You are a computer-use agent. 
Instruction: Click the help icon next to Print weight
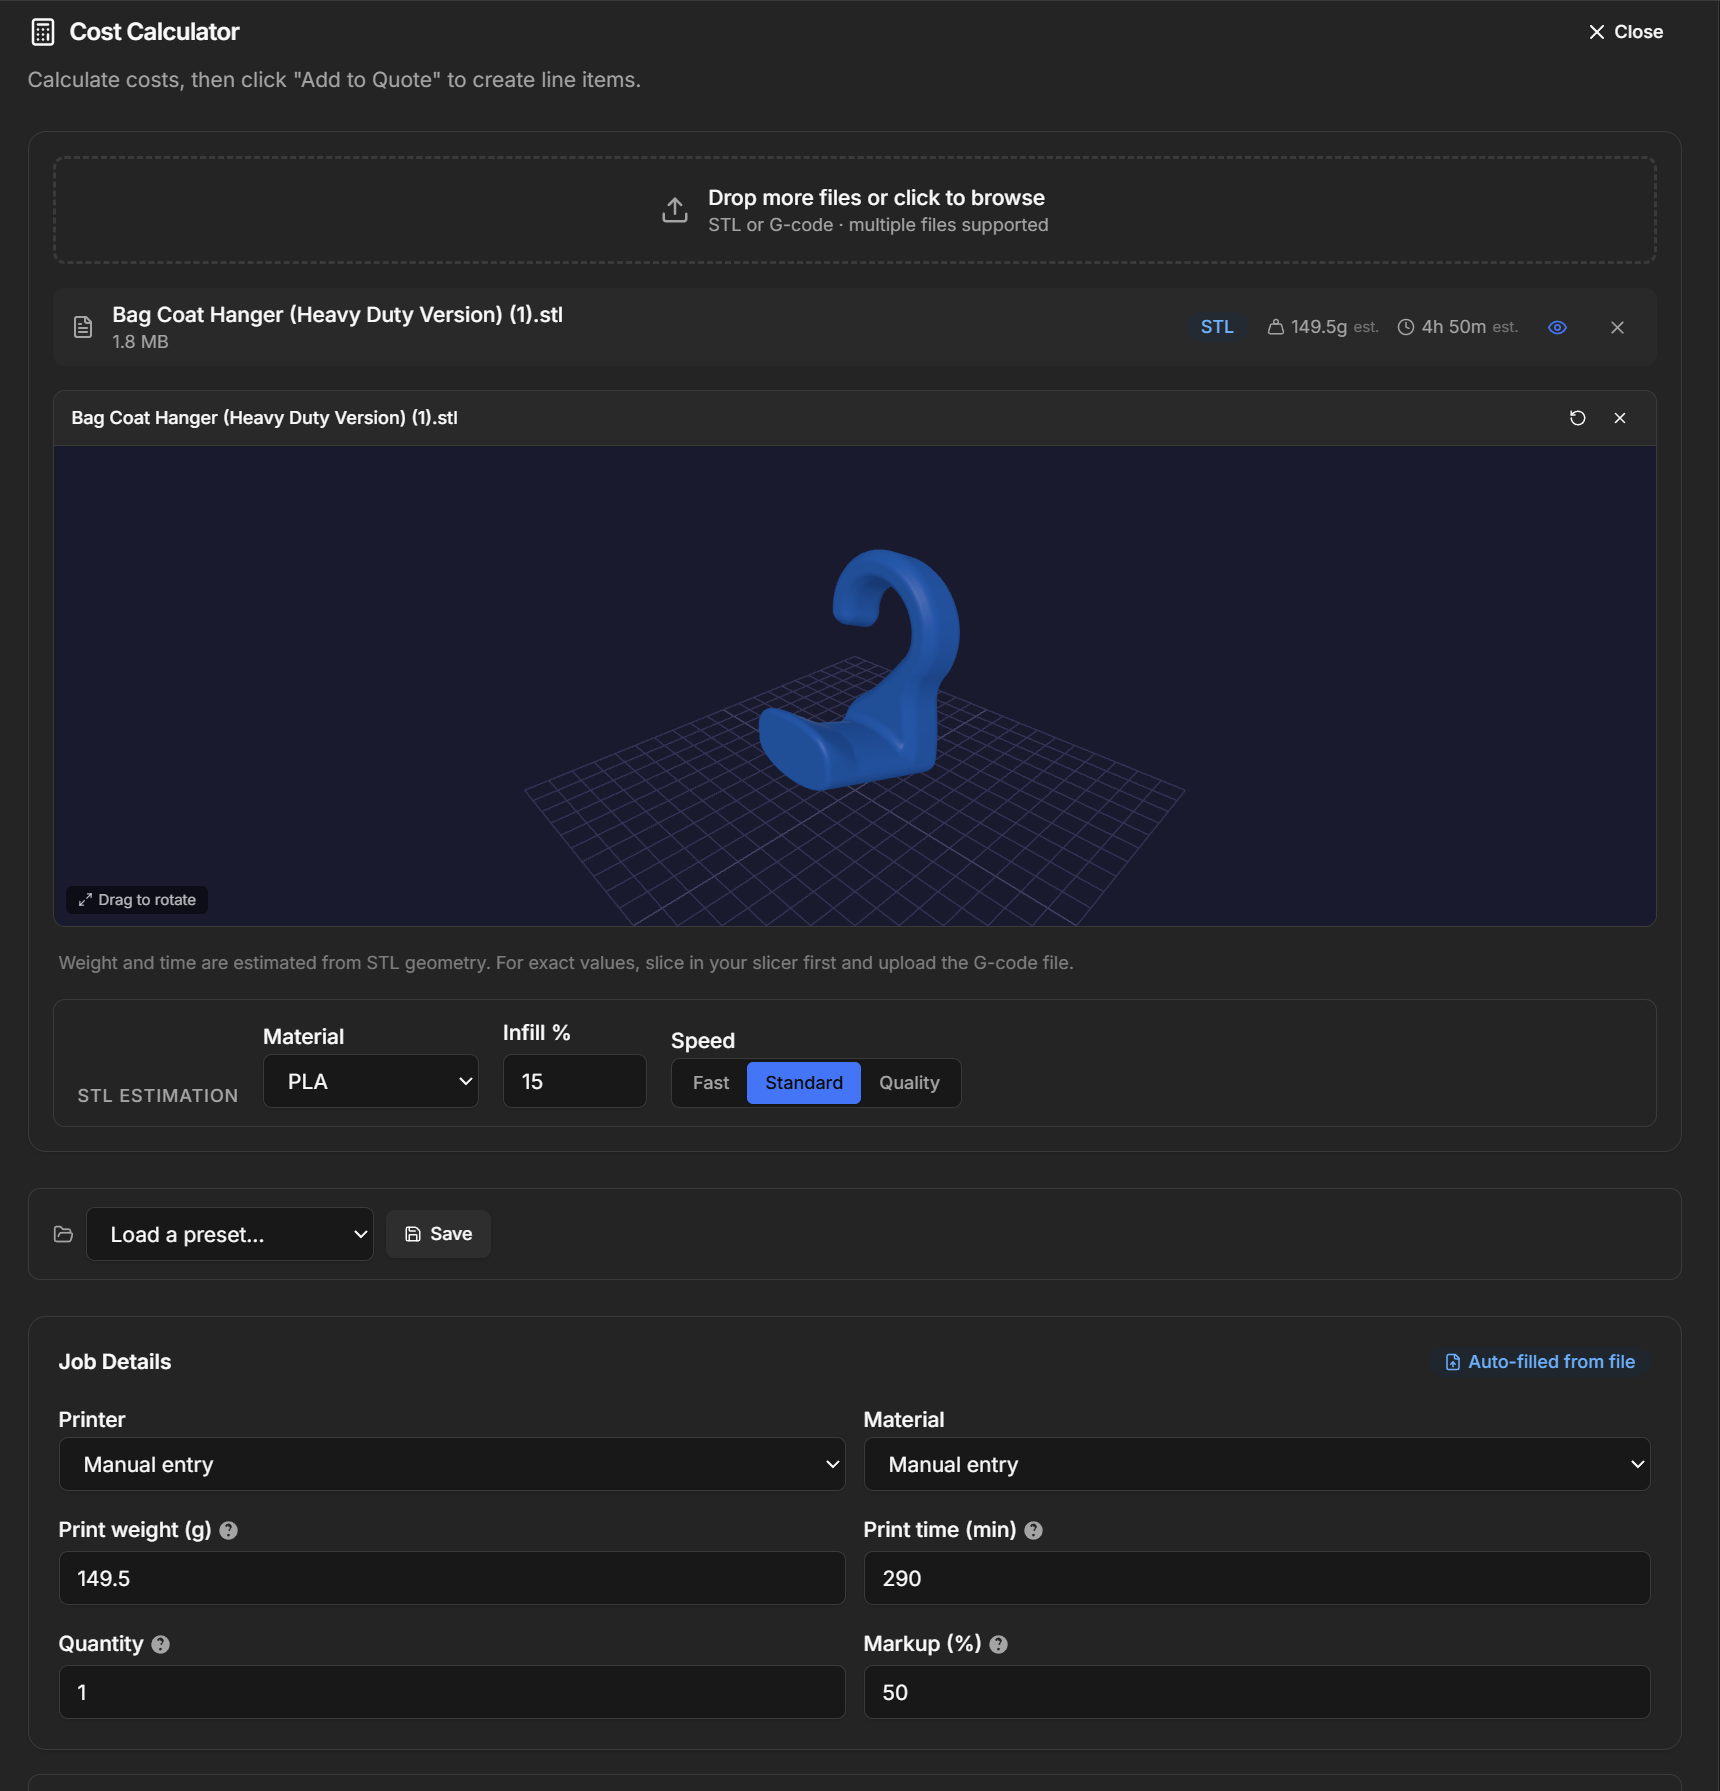[228, 1530]
